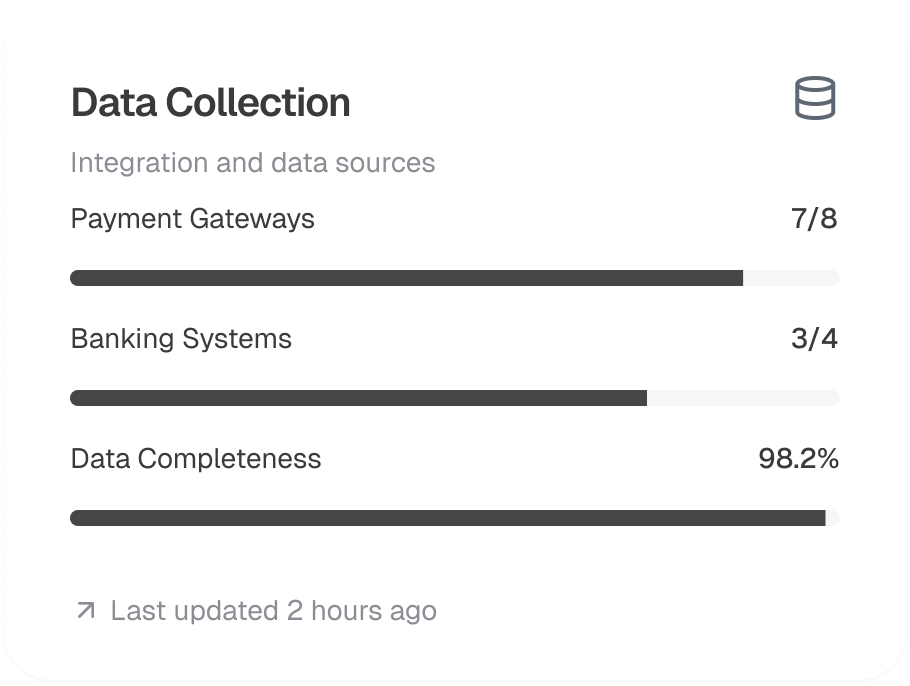Click the 7/8 Payment Gateways count
This screenshot has width=910, height=686.
tap(814, 219)
